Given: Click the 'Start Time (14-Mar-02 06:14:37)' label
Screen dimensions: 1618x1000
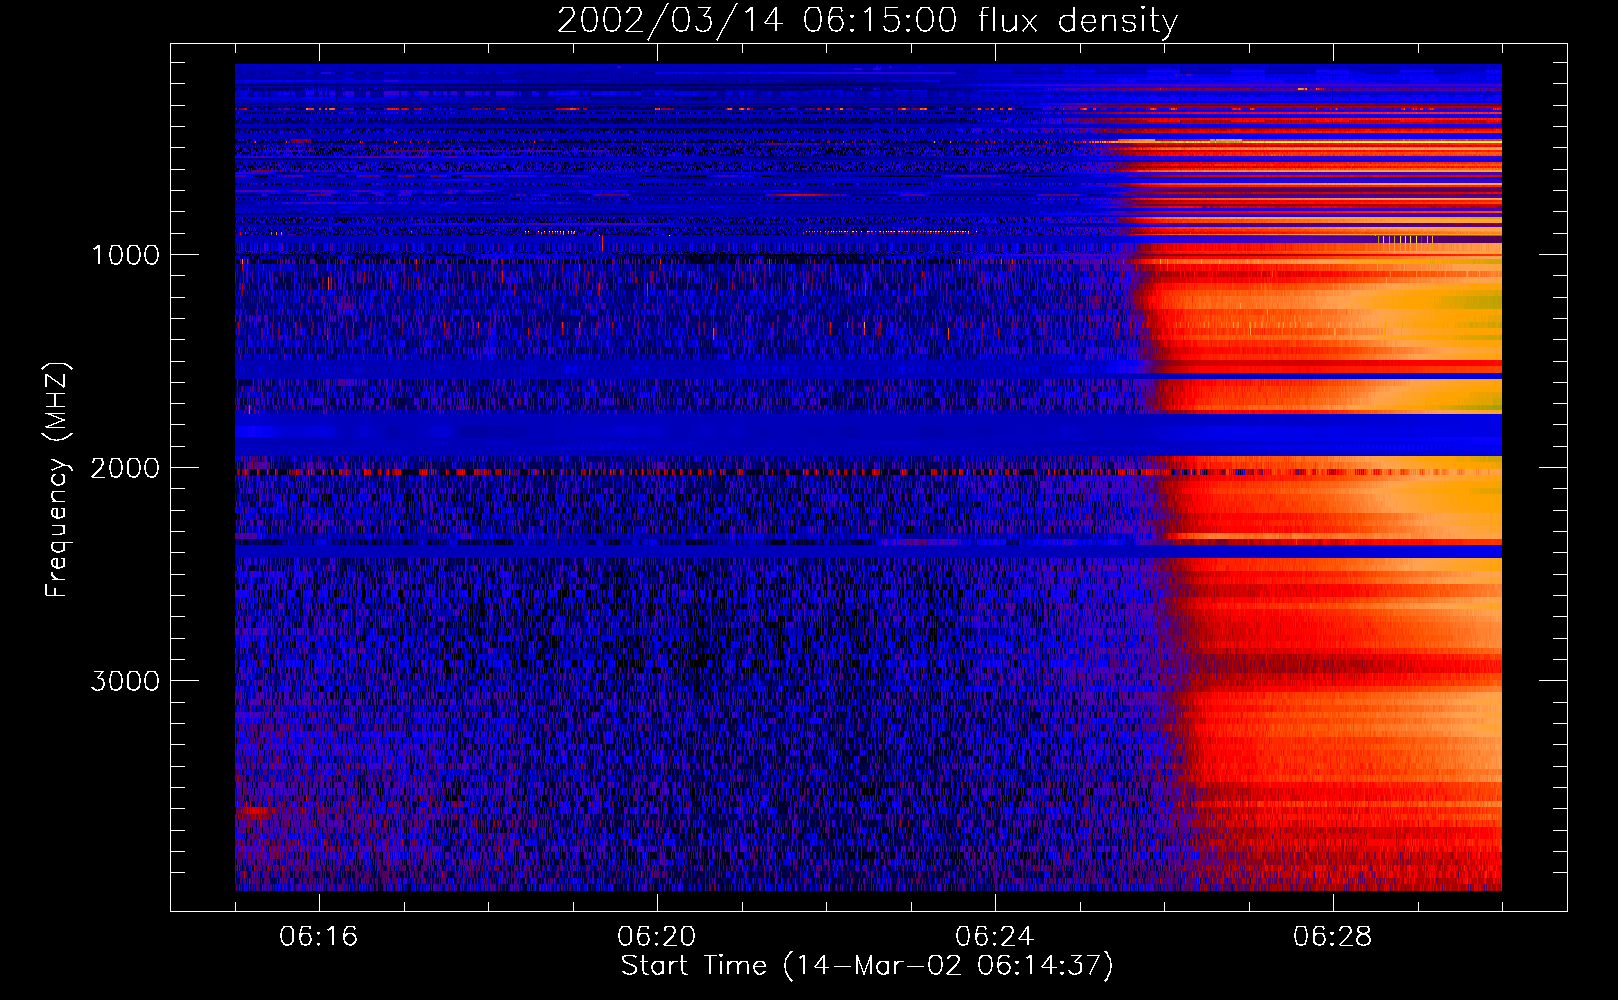Looking at the screenshot, I should click(x=867, y=966).
